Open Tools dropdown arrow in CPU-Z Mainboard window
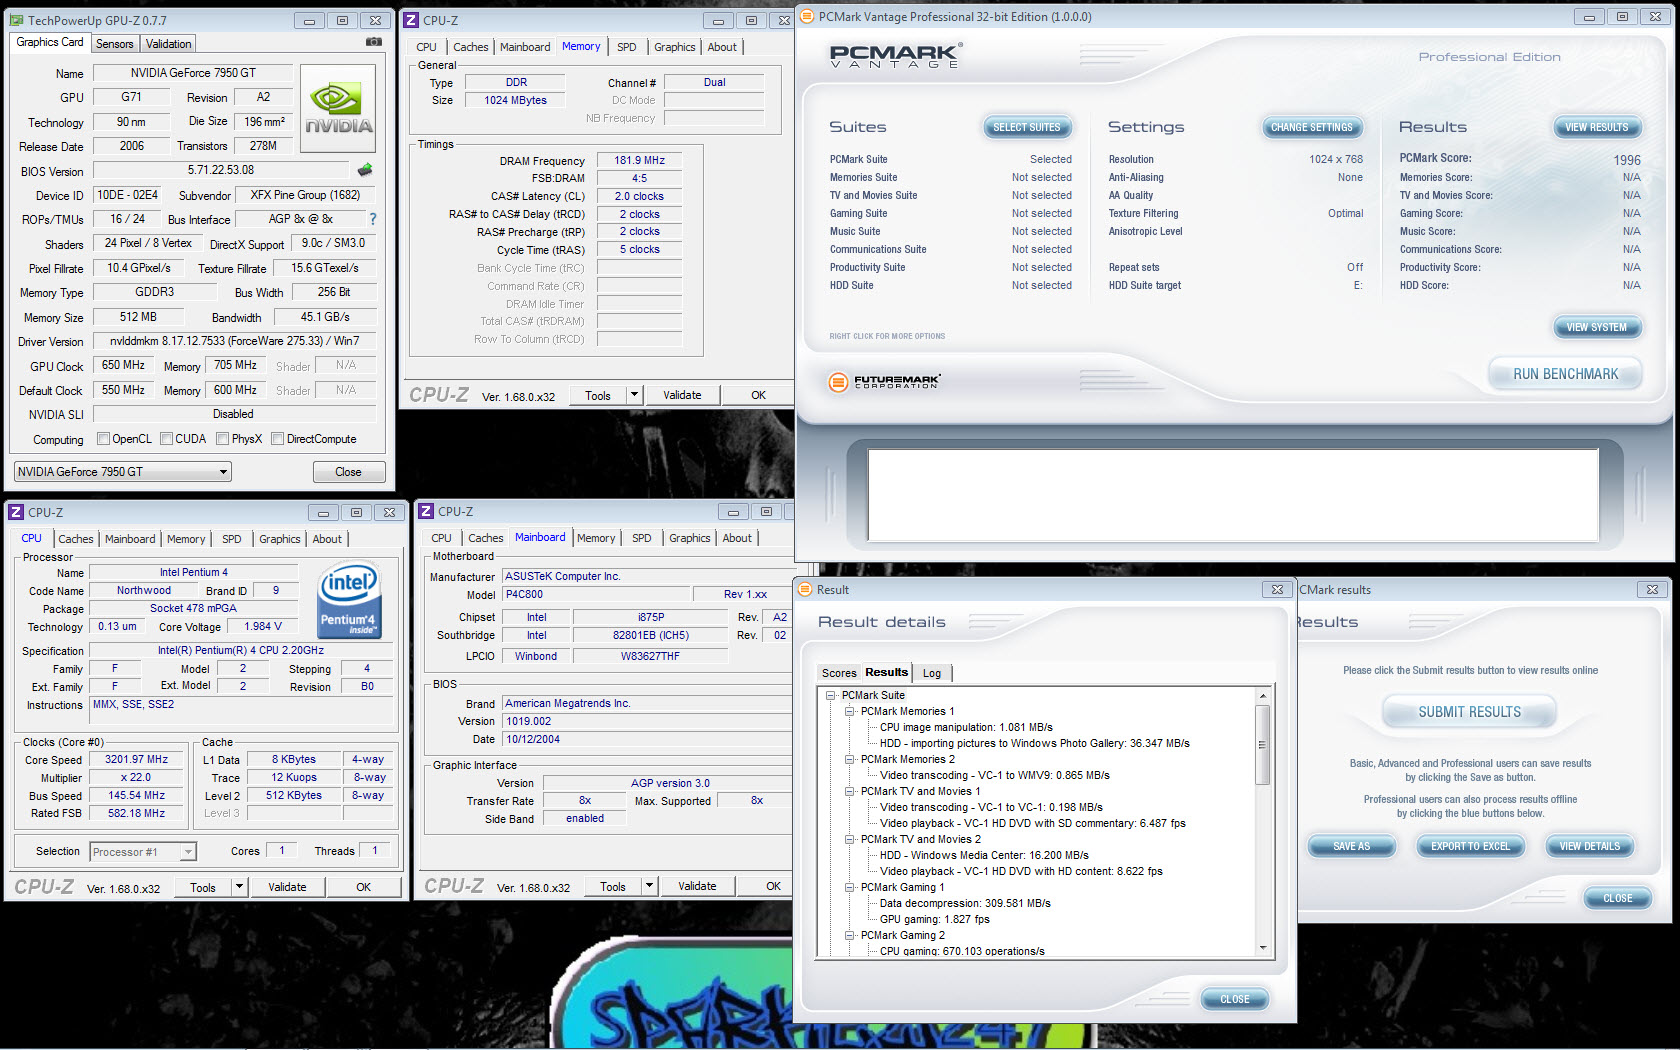Screen dimensions: 1680x1050 pyautogui.click(x=649, y=886)
